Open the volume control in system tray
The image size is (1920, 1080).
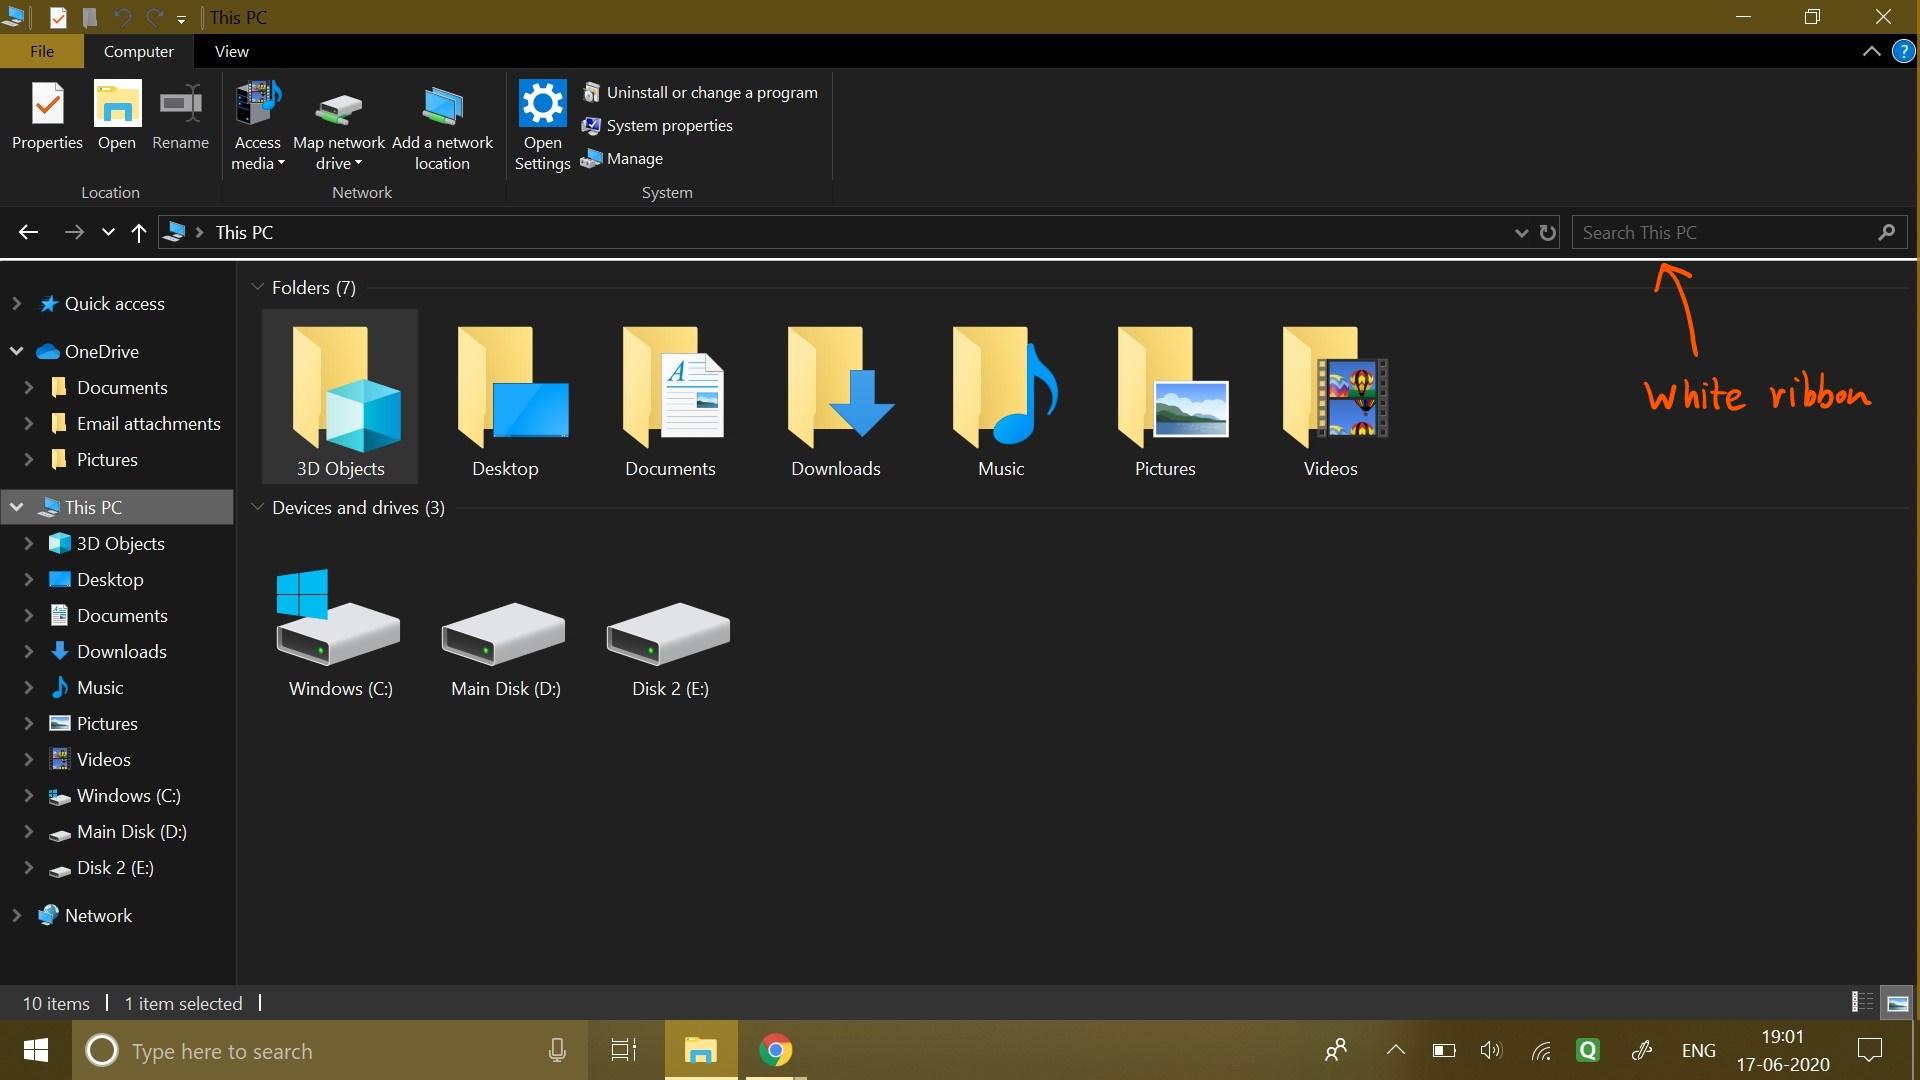point(1491,1050)
